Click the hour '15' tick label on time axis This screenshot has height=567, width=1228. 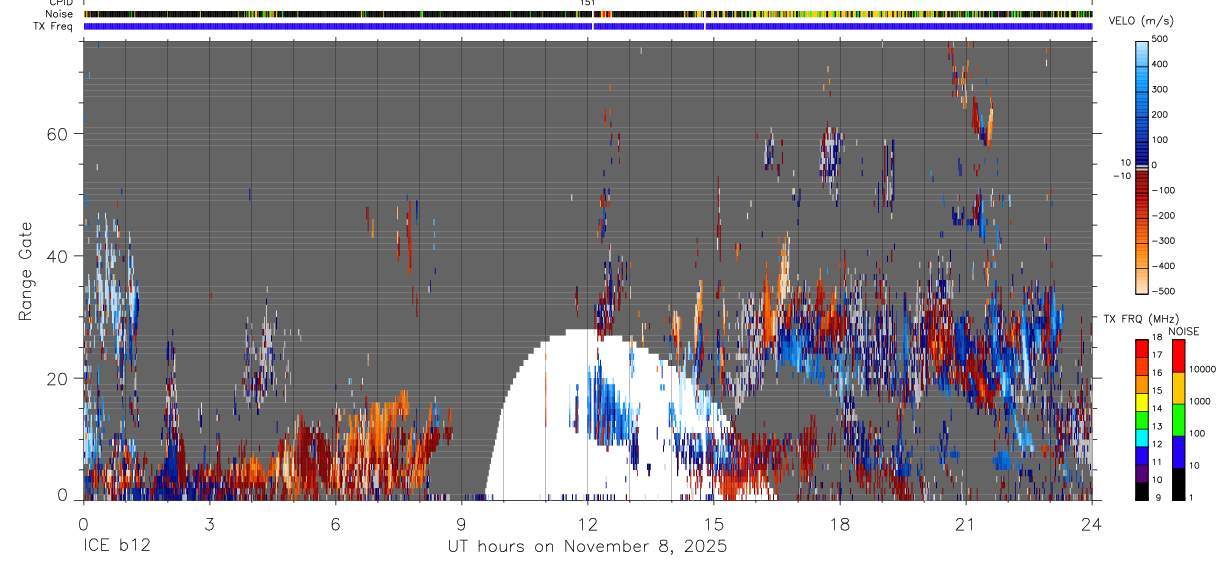pos(713,524)
